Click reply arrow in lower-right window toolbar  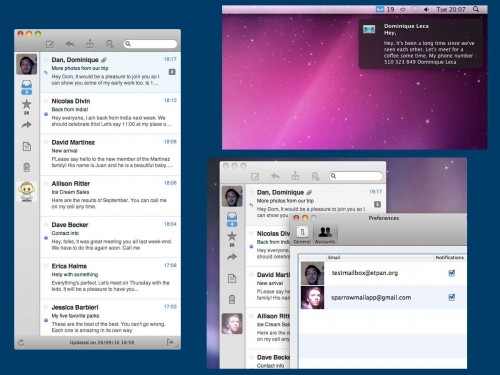click(x=275, y=176)
